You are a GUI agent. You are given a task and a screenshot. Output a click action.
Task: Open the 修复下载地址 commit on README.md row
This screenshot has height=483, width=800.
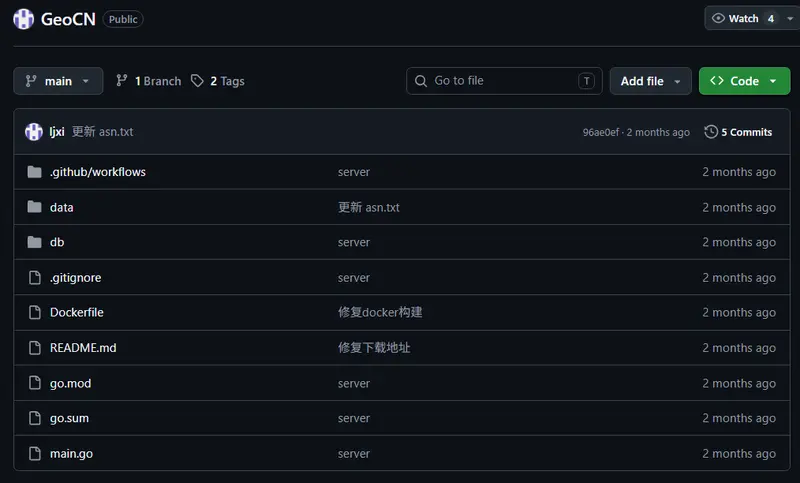(373, 348)
